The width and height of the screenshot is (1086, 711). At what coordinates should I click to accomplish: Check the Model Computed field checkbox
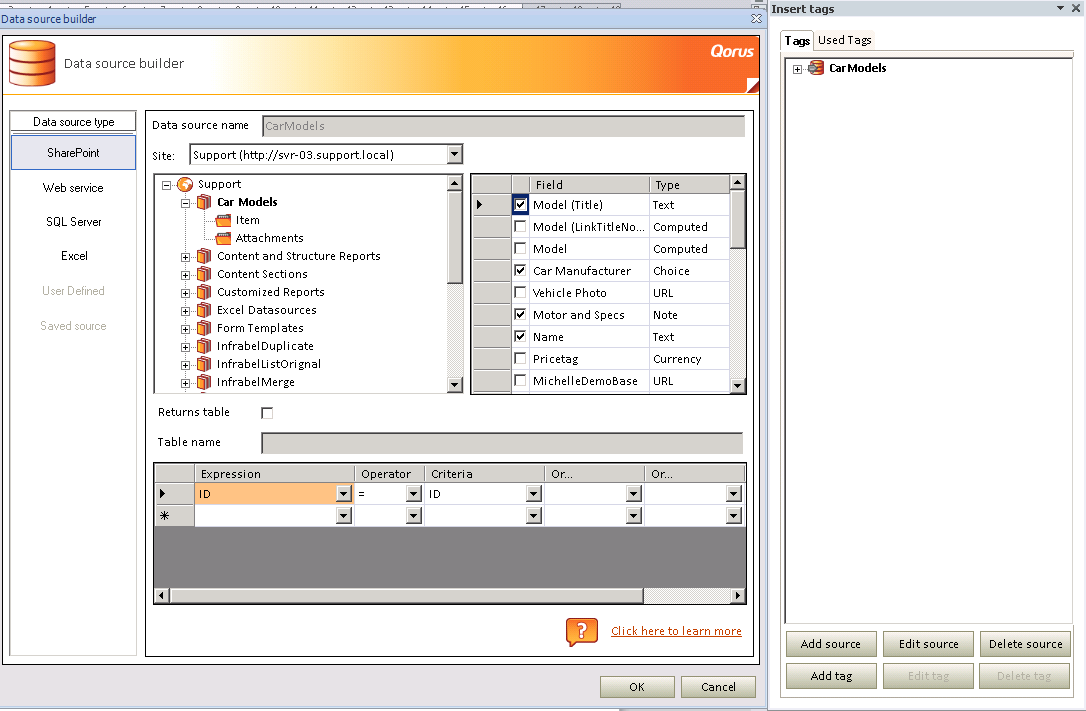pos(520,249)
